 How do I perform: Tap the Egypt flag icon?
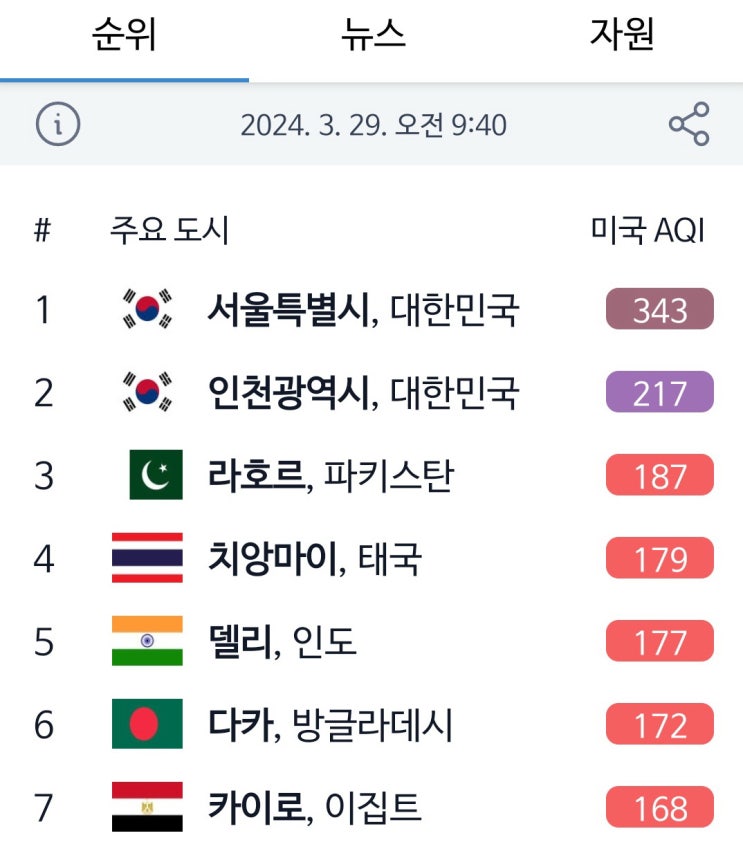[147, 807]
